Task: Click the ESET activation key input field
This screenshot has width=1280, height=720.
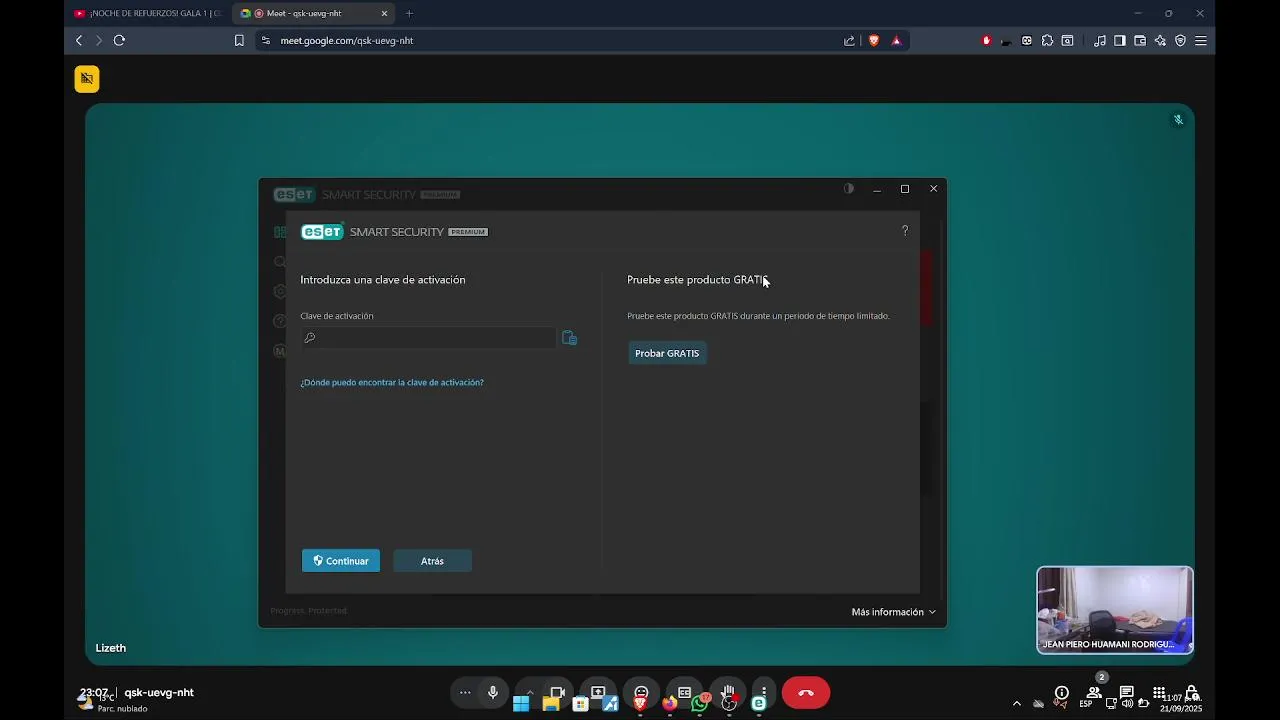Action: click(429, 338)
